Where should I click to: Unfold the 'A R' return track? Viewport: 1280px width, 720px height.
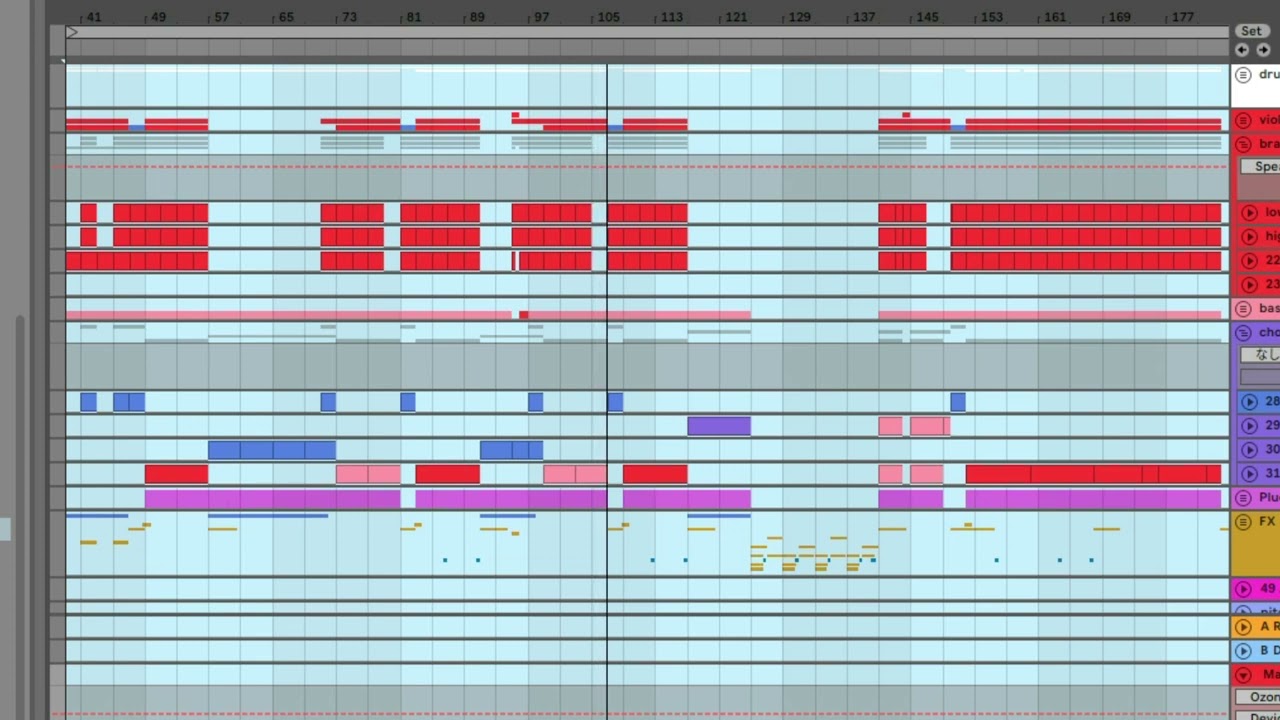(x=1243, y=627)
